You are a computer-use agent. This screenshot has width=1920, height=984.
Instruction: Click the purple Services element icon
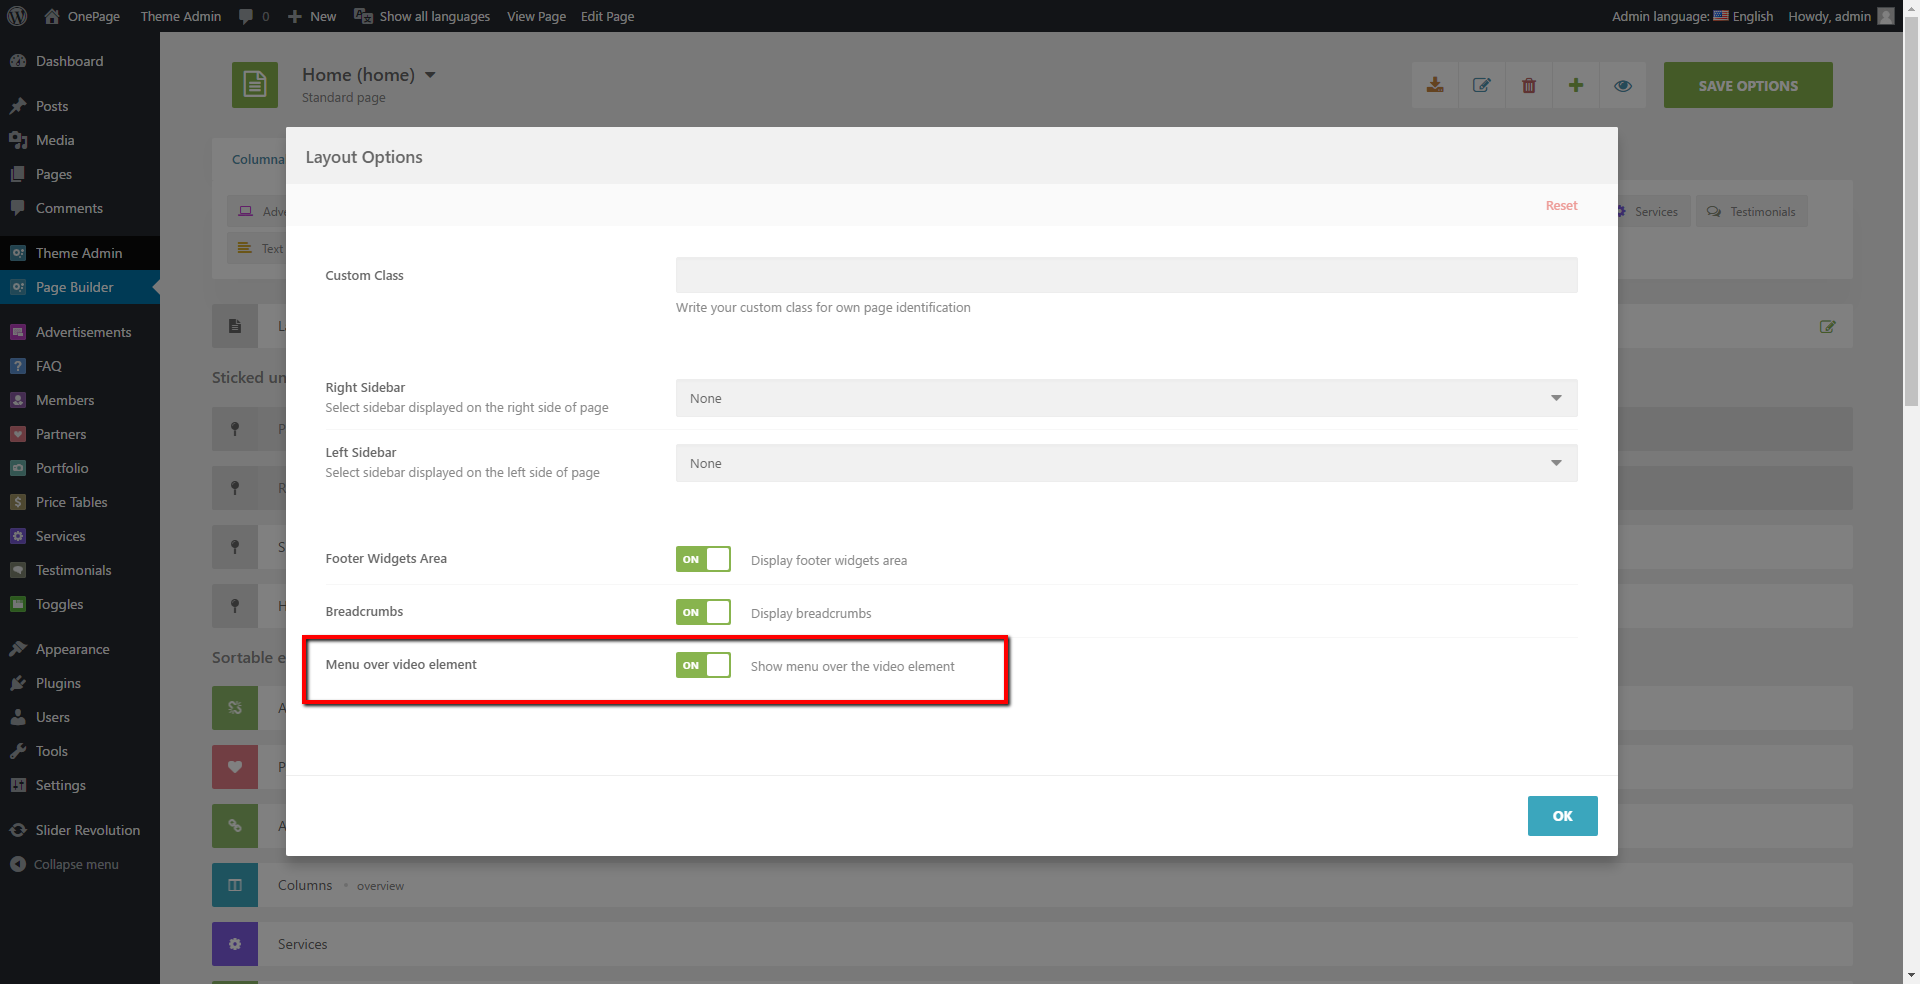pyautogui.click(x=235, y=944)
